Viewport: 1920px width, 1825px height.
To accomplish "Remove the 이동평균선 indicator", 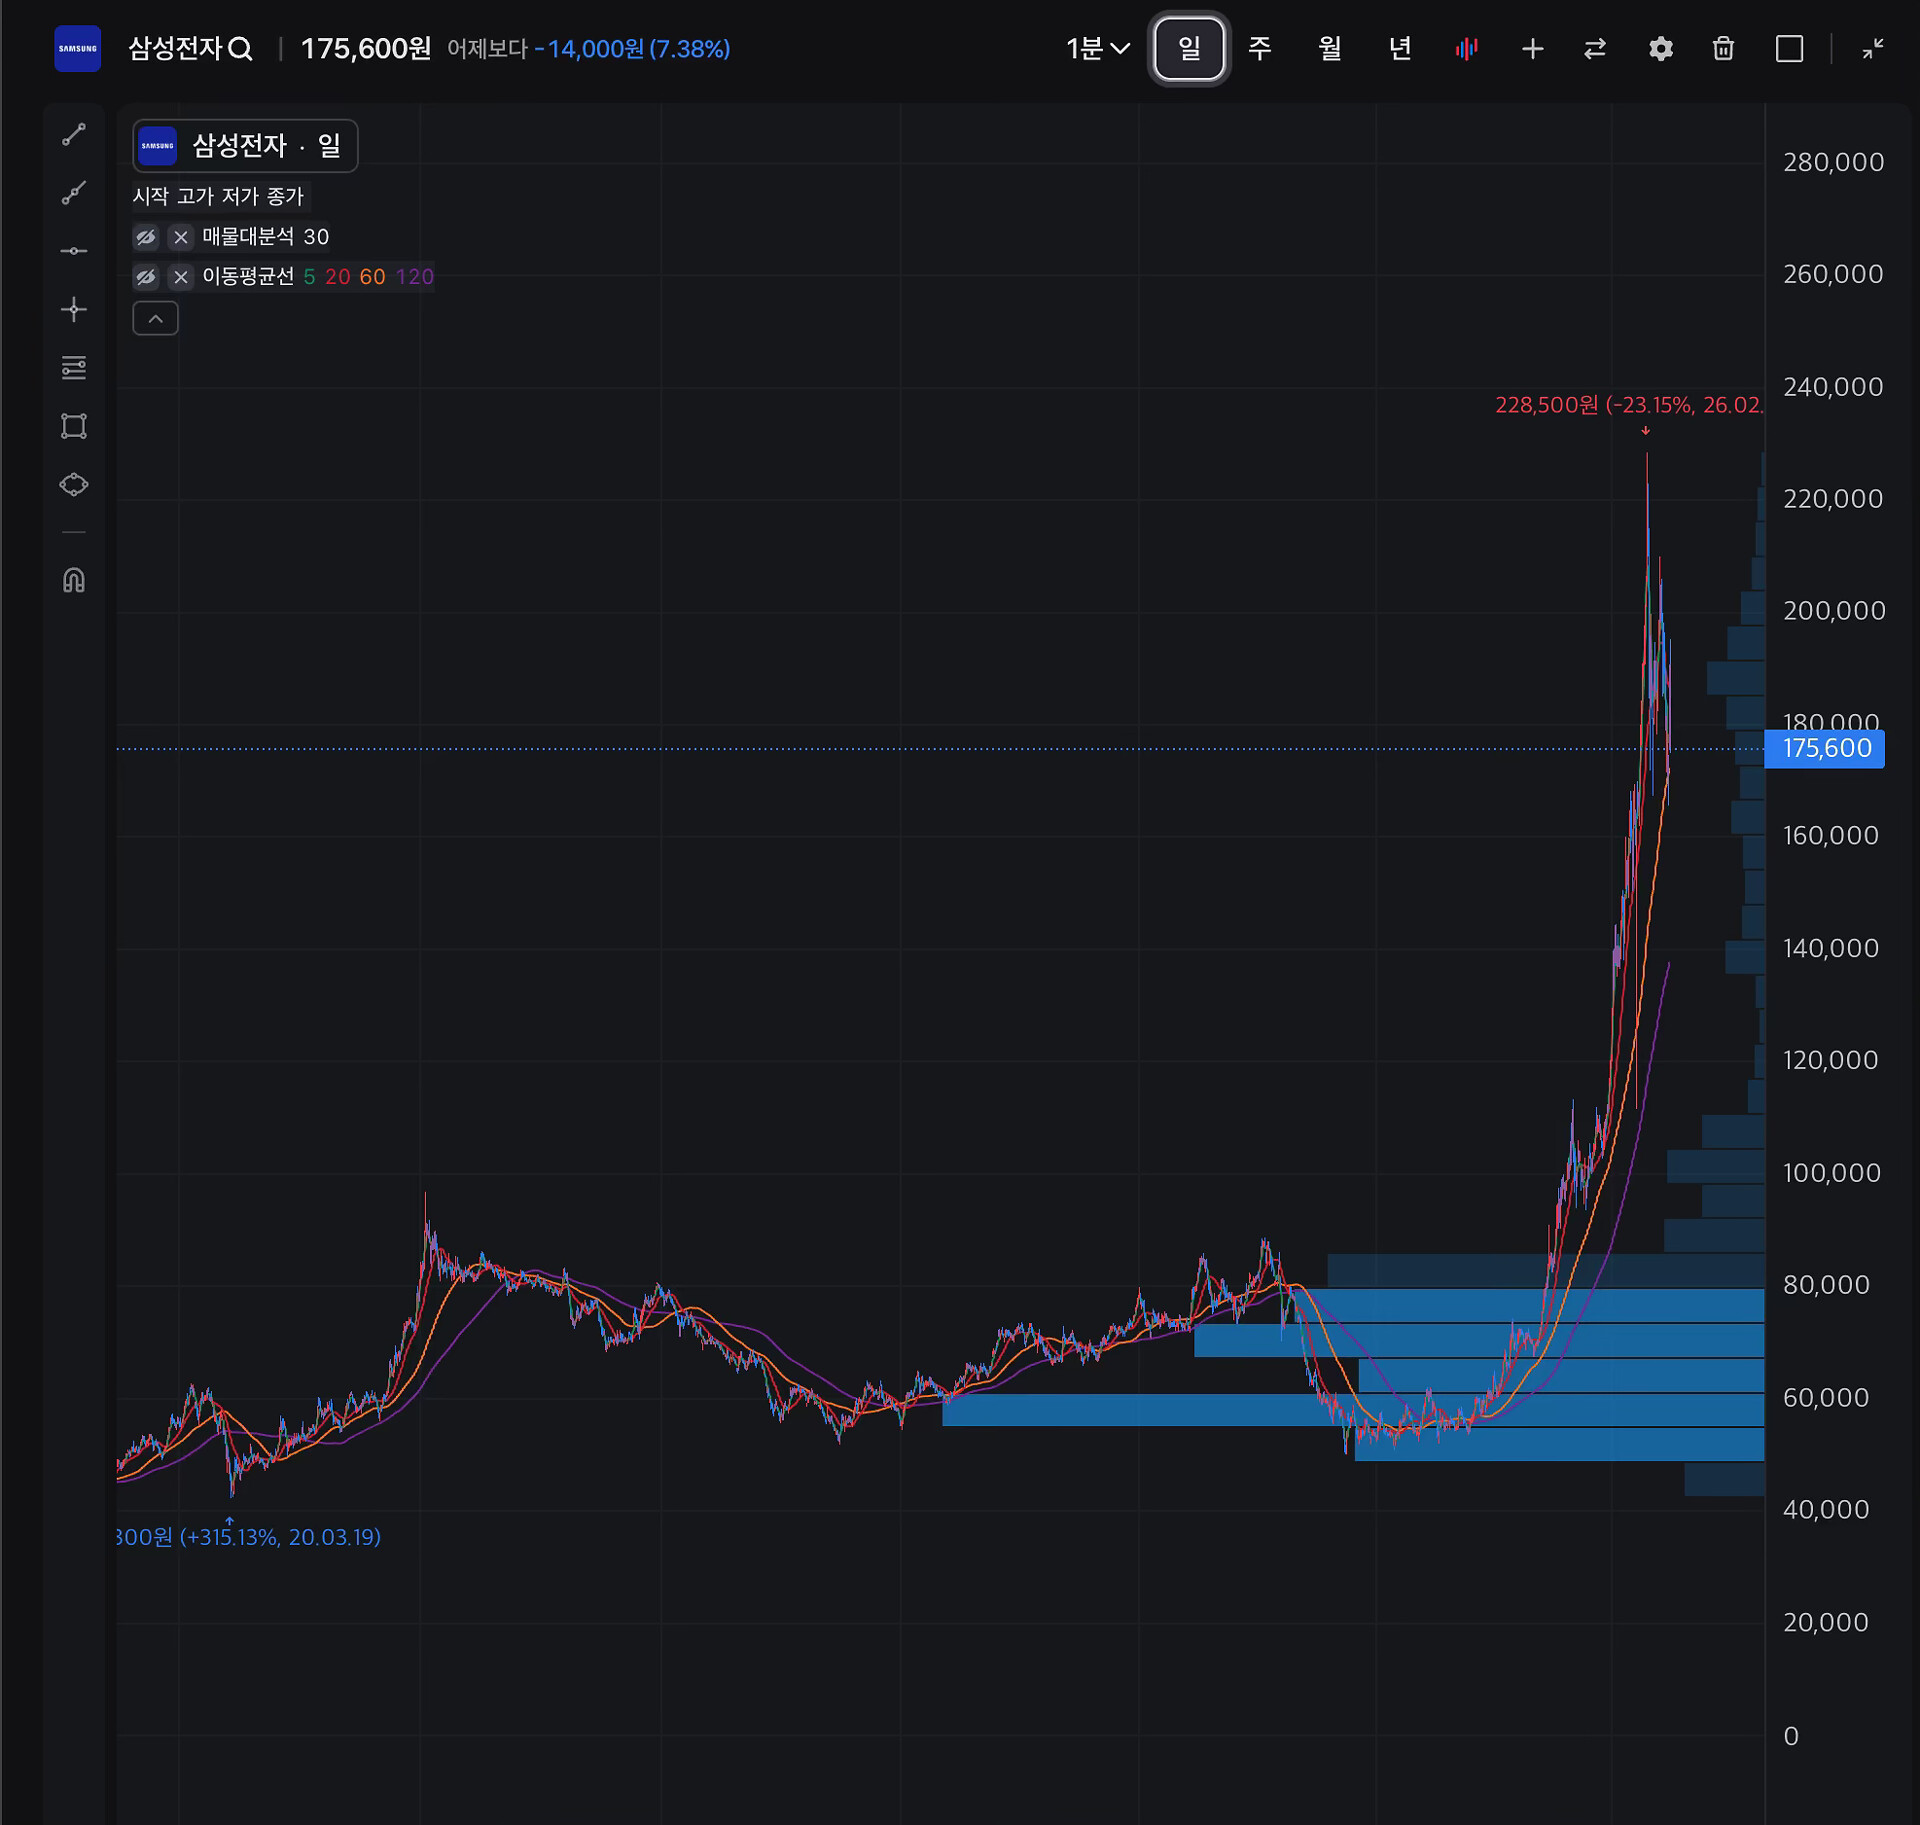I will [x=181, y=277].
